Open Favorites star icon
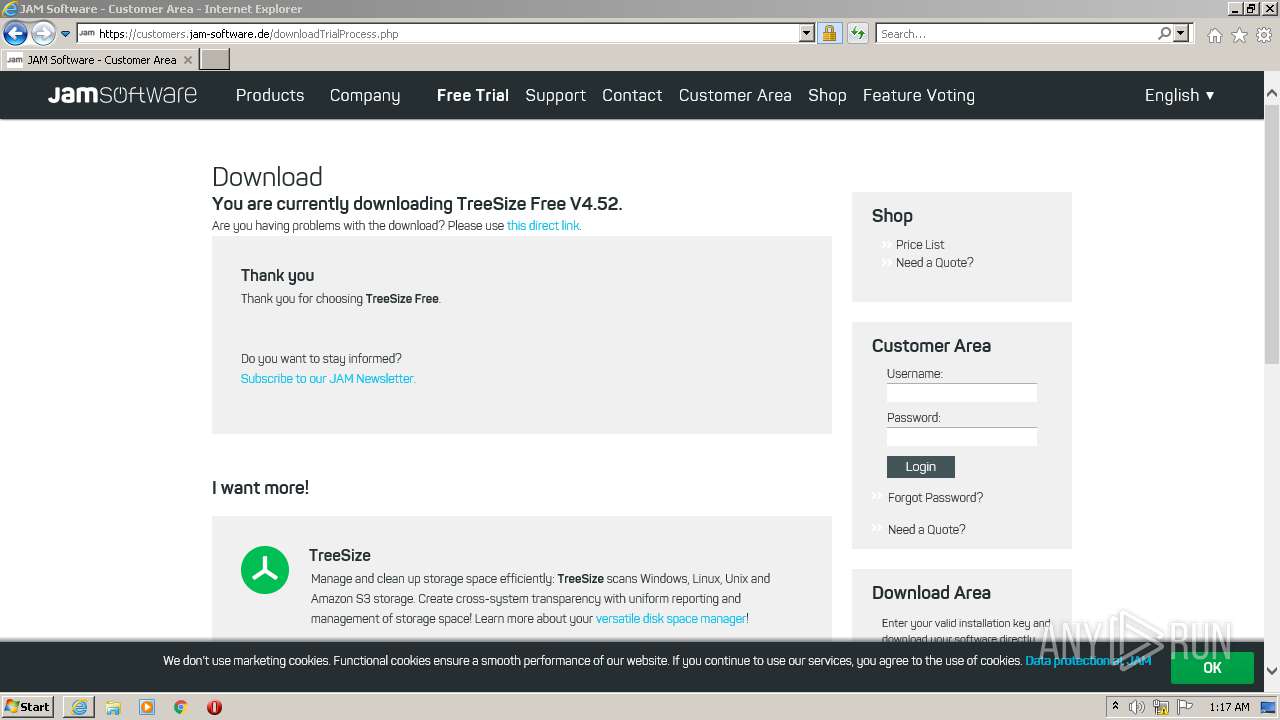The height and width of the screenshot is (720, 1280). [1239, 35]
